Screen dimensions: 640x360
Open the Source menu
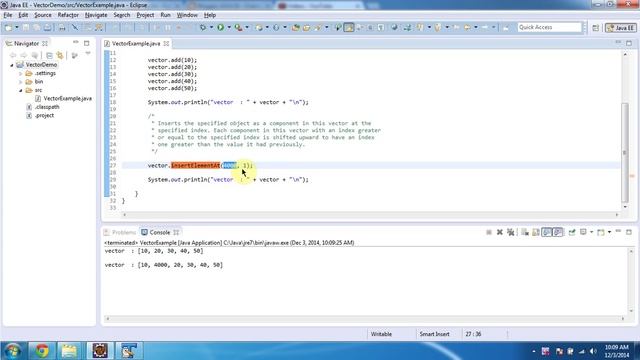tap(42, 15)
